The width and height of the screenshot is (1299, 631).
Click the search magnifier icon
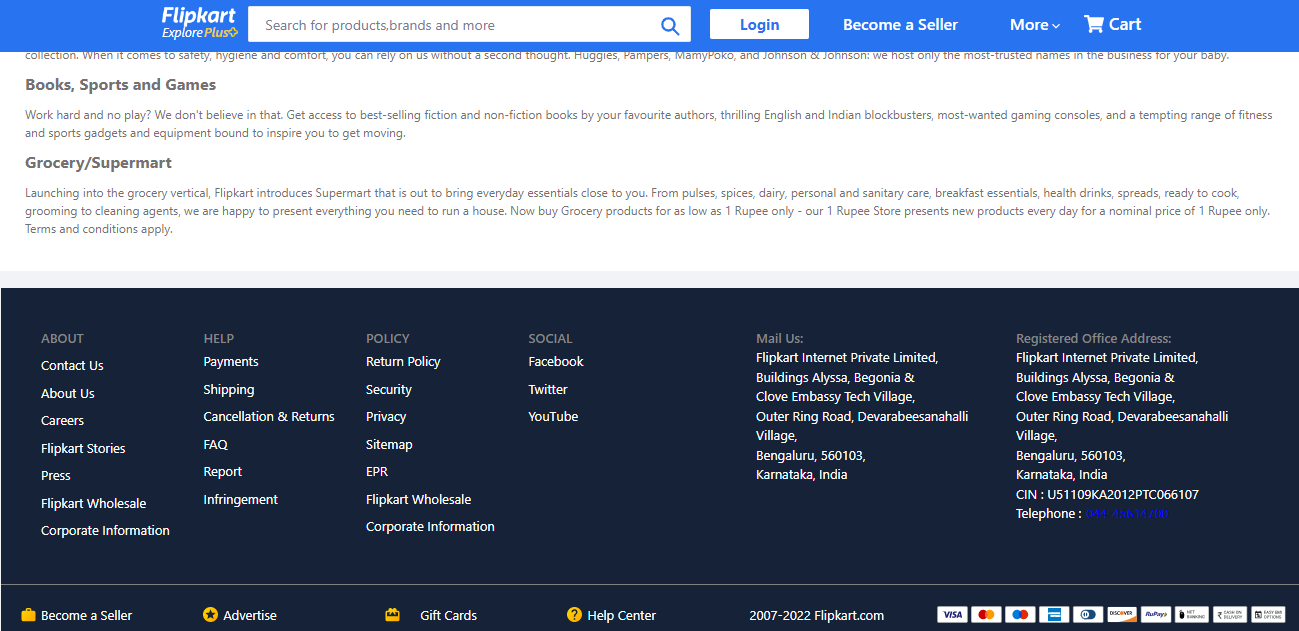coord(670,25)
